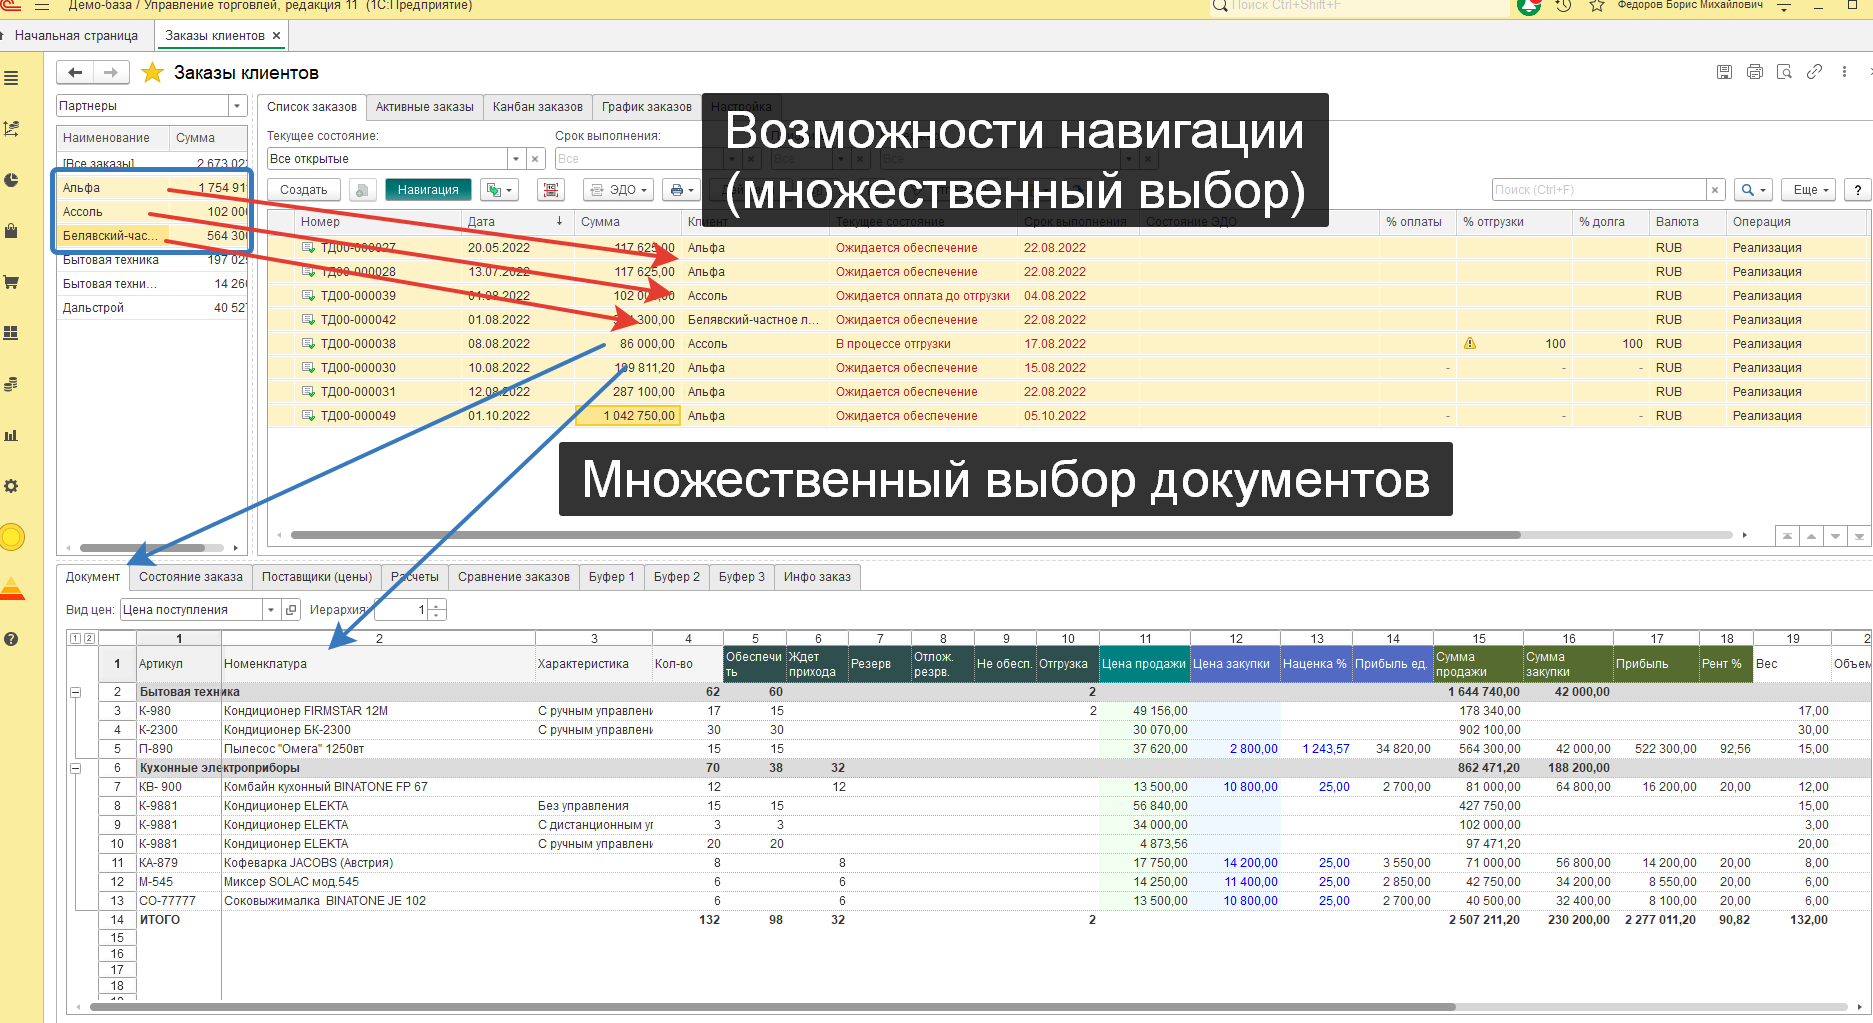Screen dimensions: 1873x1023
Task: Click the spreadsheet bottom horizontal scrollbar
Action: [772, 1007]
